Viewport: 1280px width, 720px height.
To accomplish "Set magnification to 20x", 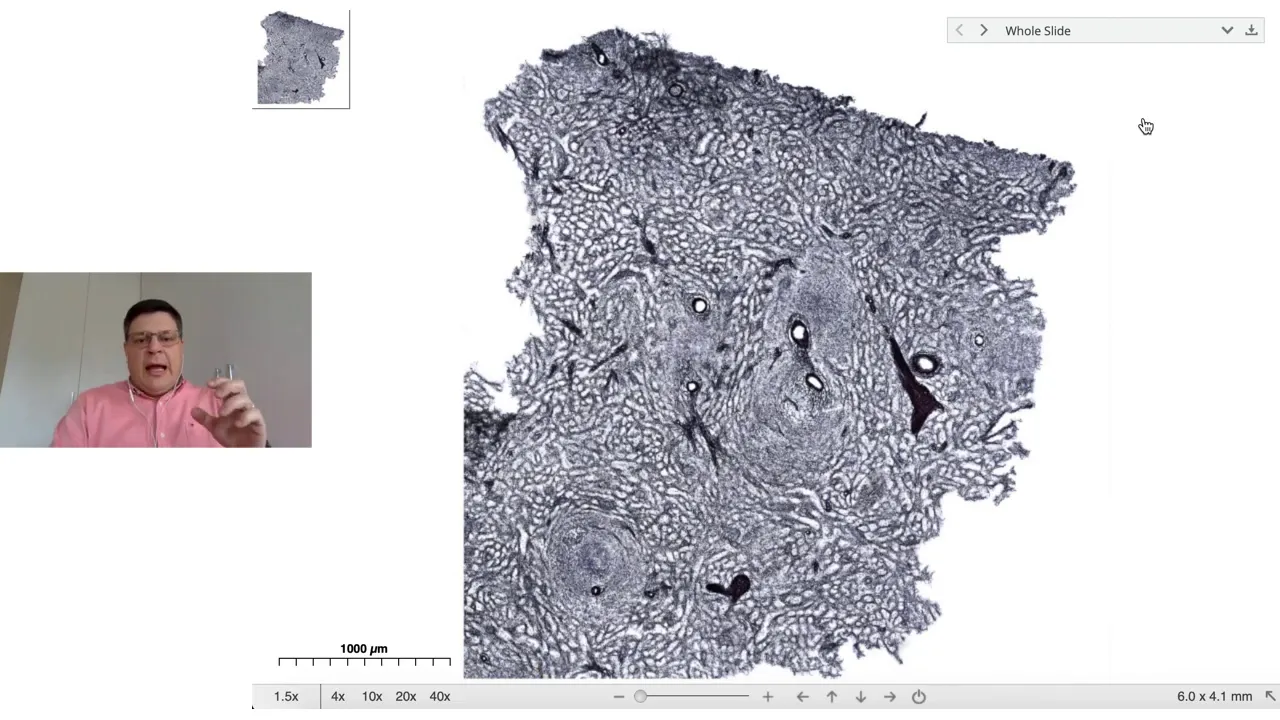I will (x=406, y=696).
